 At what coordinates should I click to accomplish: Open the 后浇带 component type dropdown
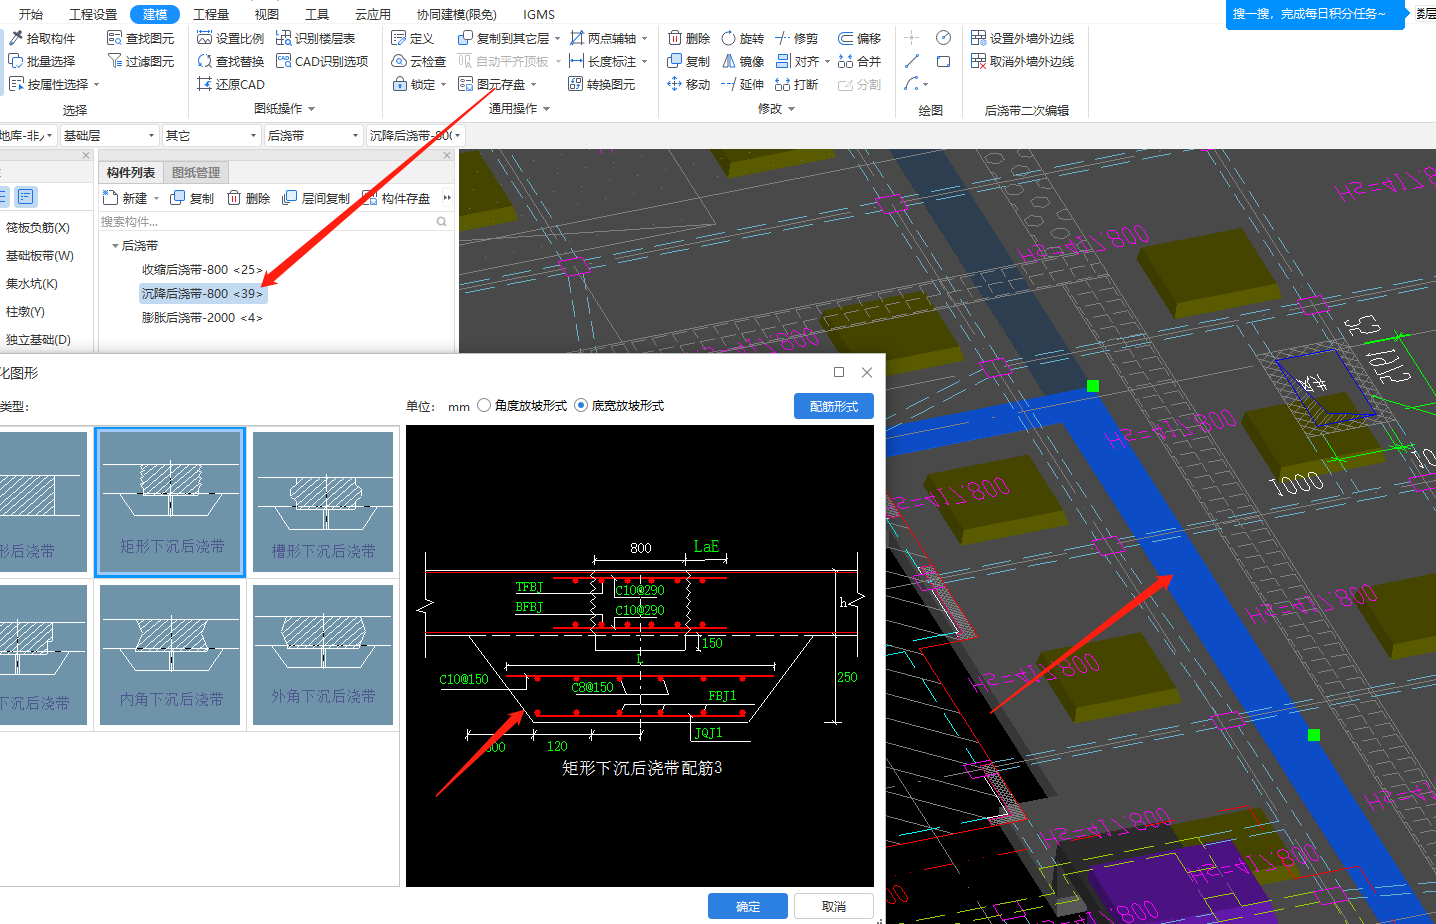tap(313, 135)
